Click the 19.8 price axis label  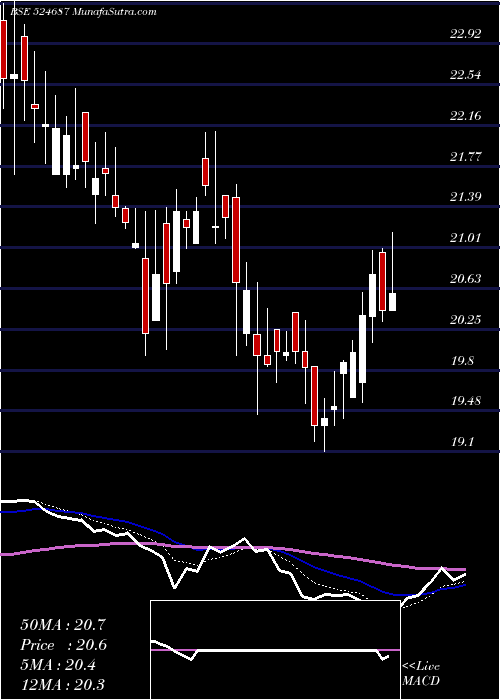pos(462,361)
